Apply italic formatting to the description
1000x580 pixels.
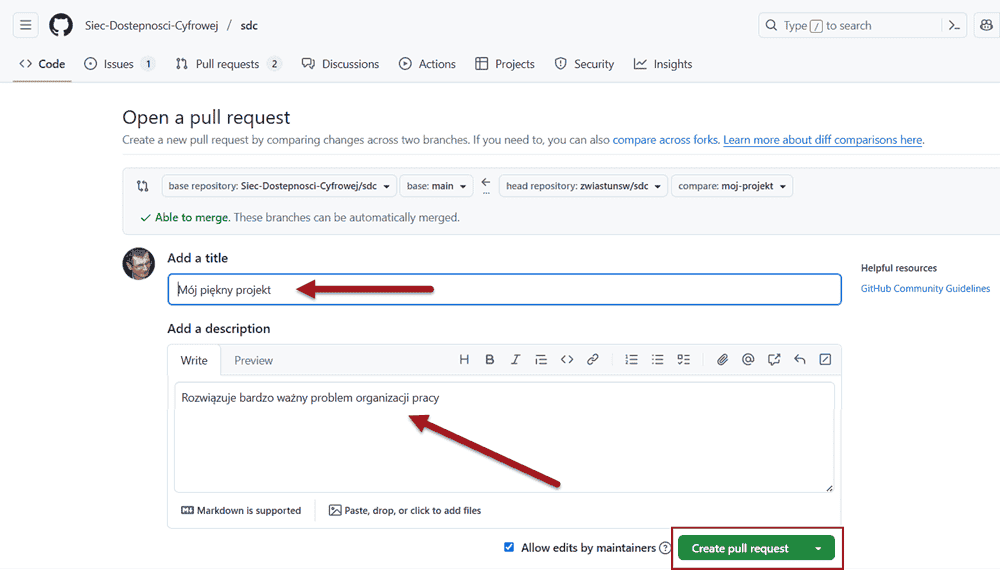515,360
